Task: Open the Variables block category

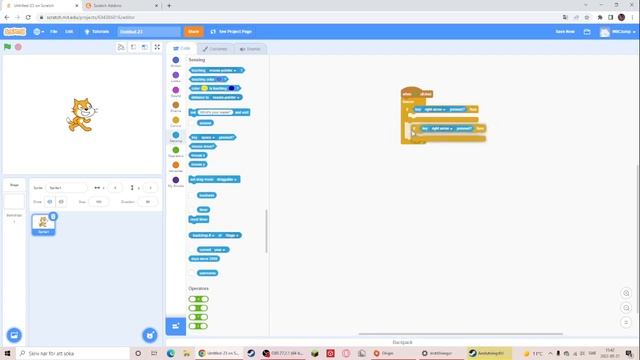Action: pos(176,167)
